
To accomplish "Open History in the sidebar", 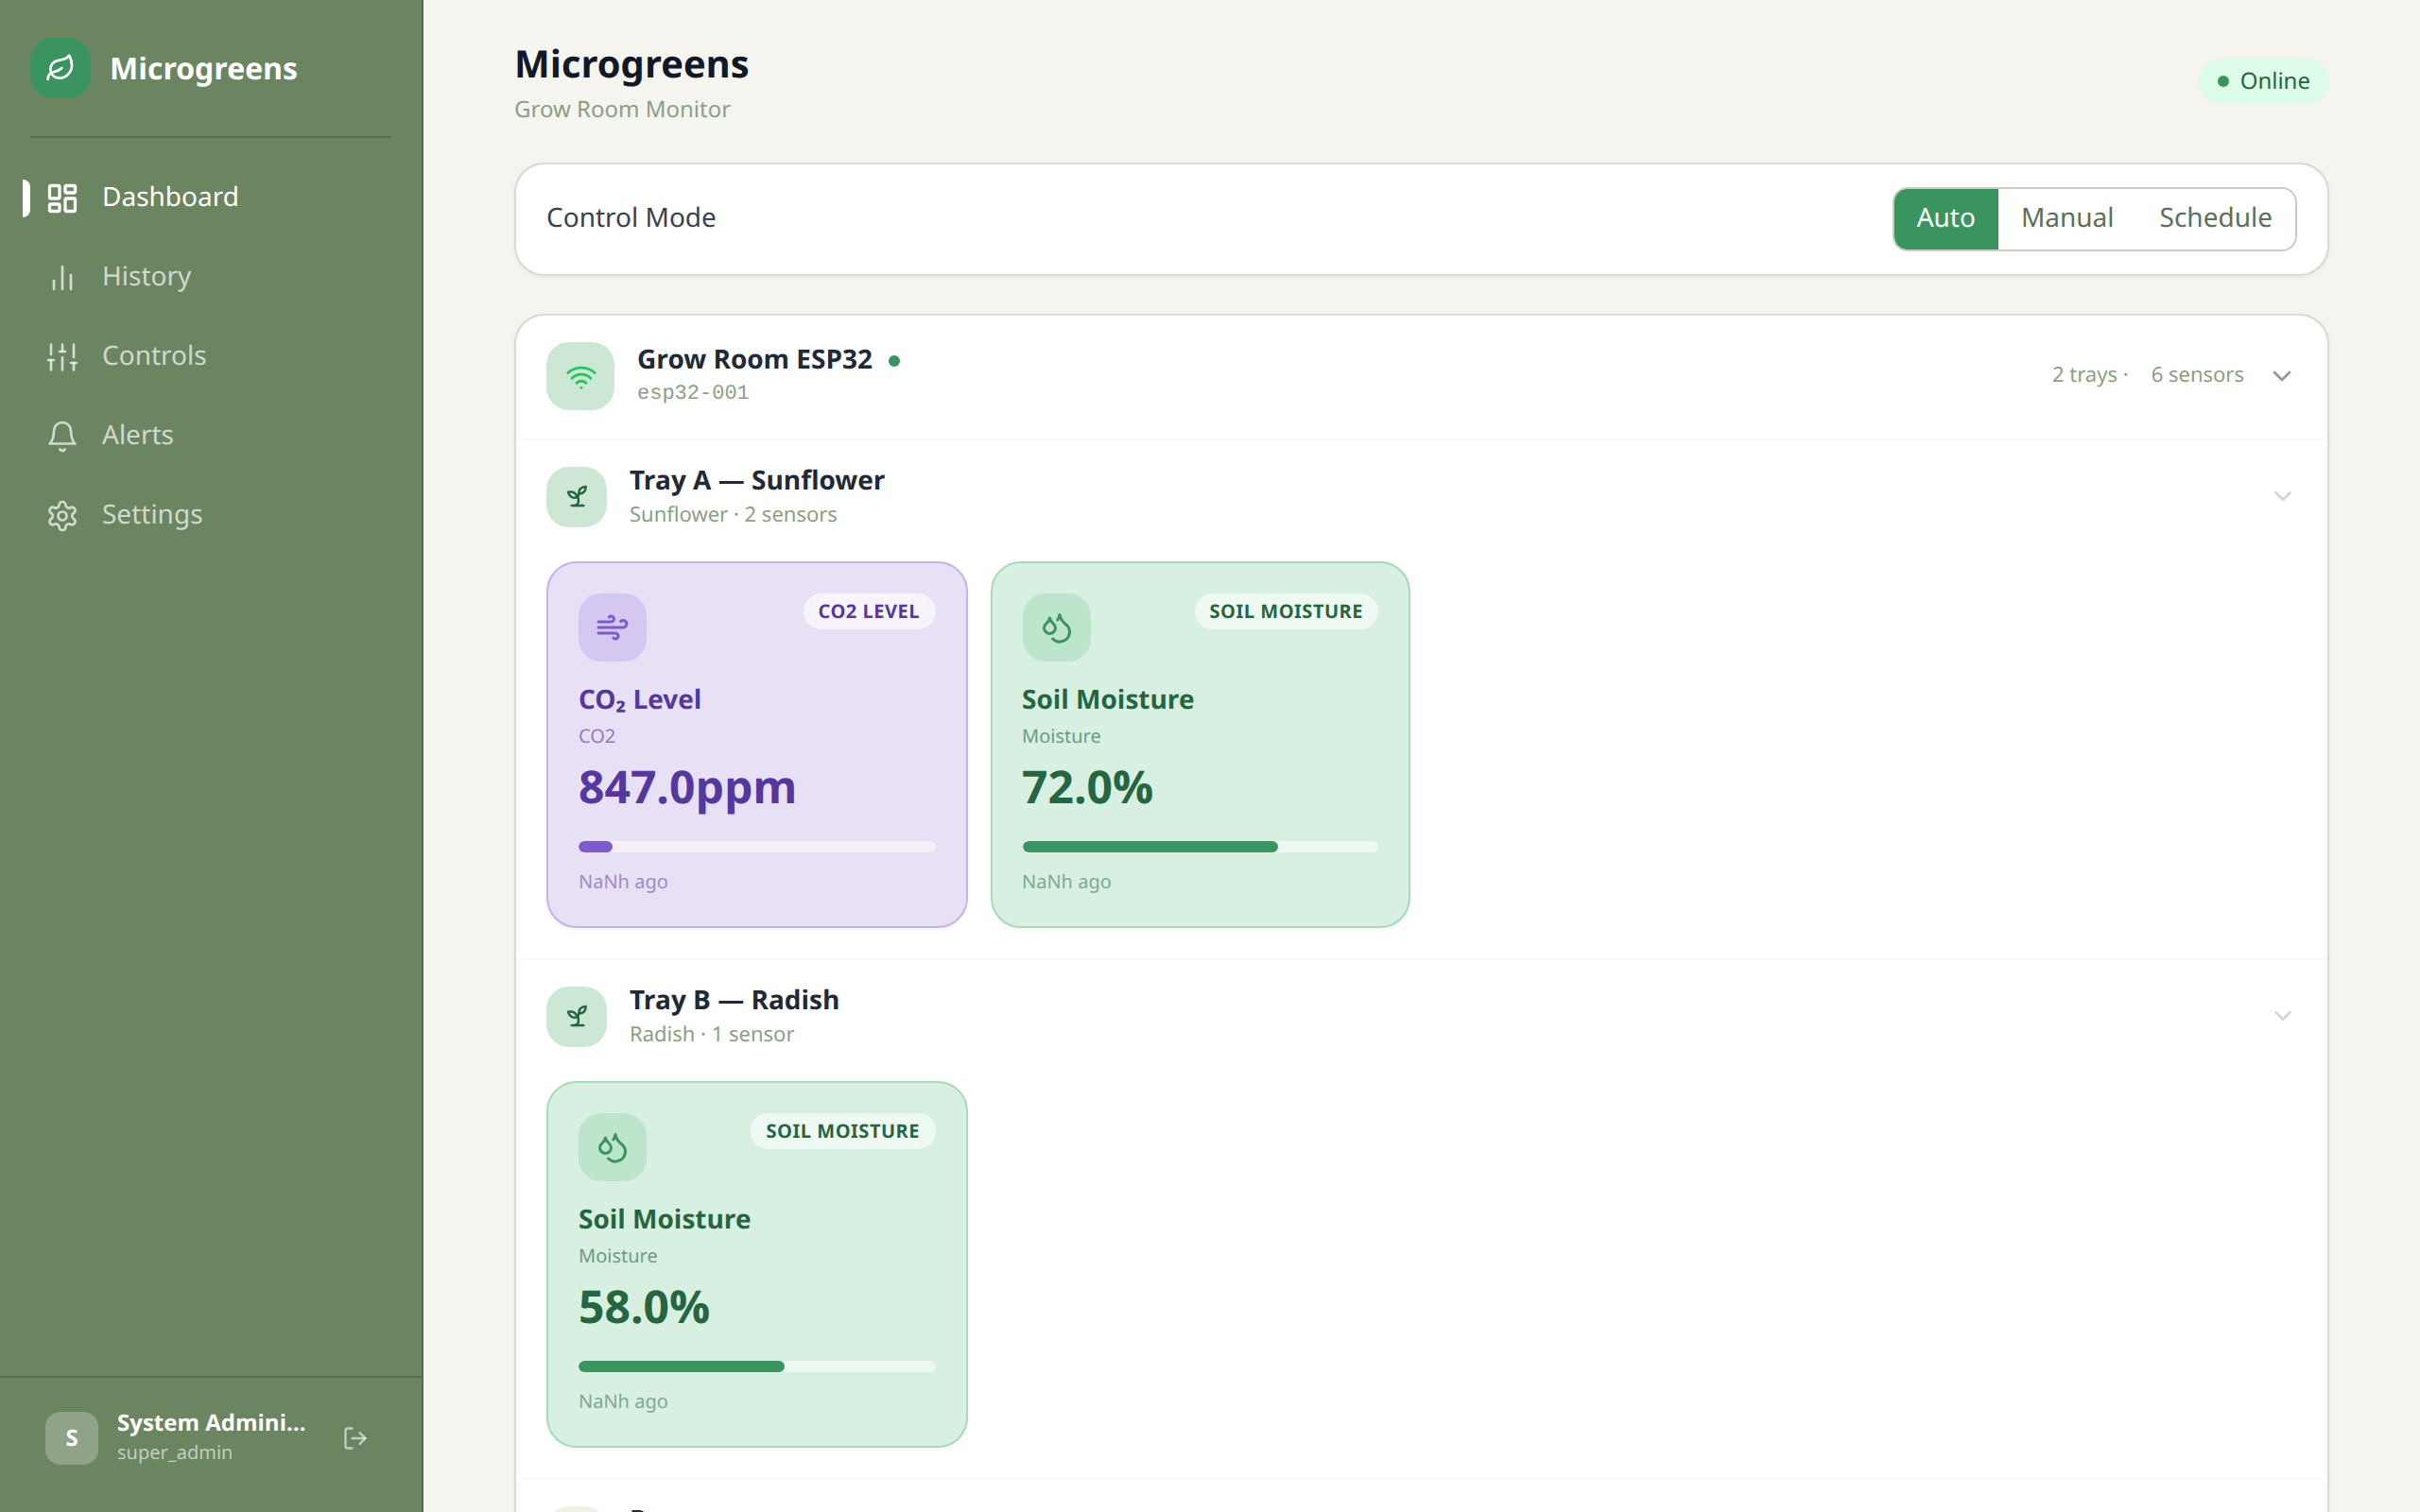I will coord(211,276).
